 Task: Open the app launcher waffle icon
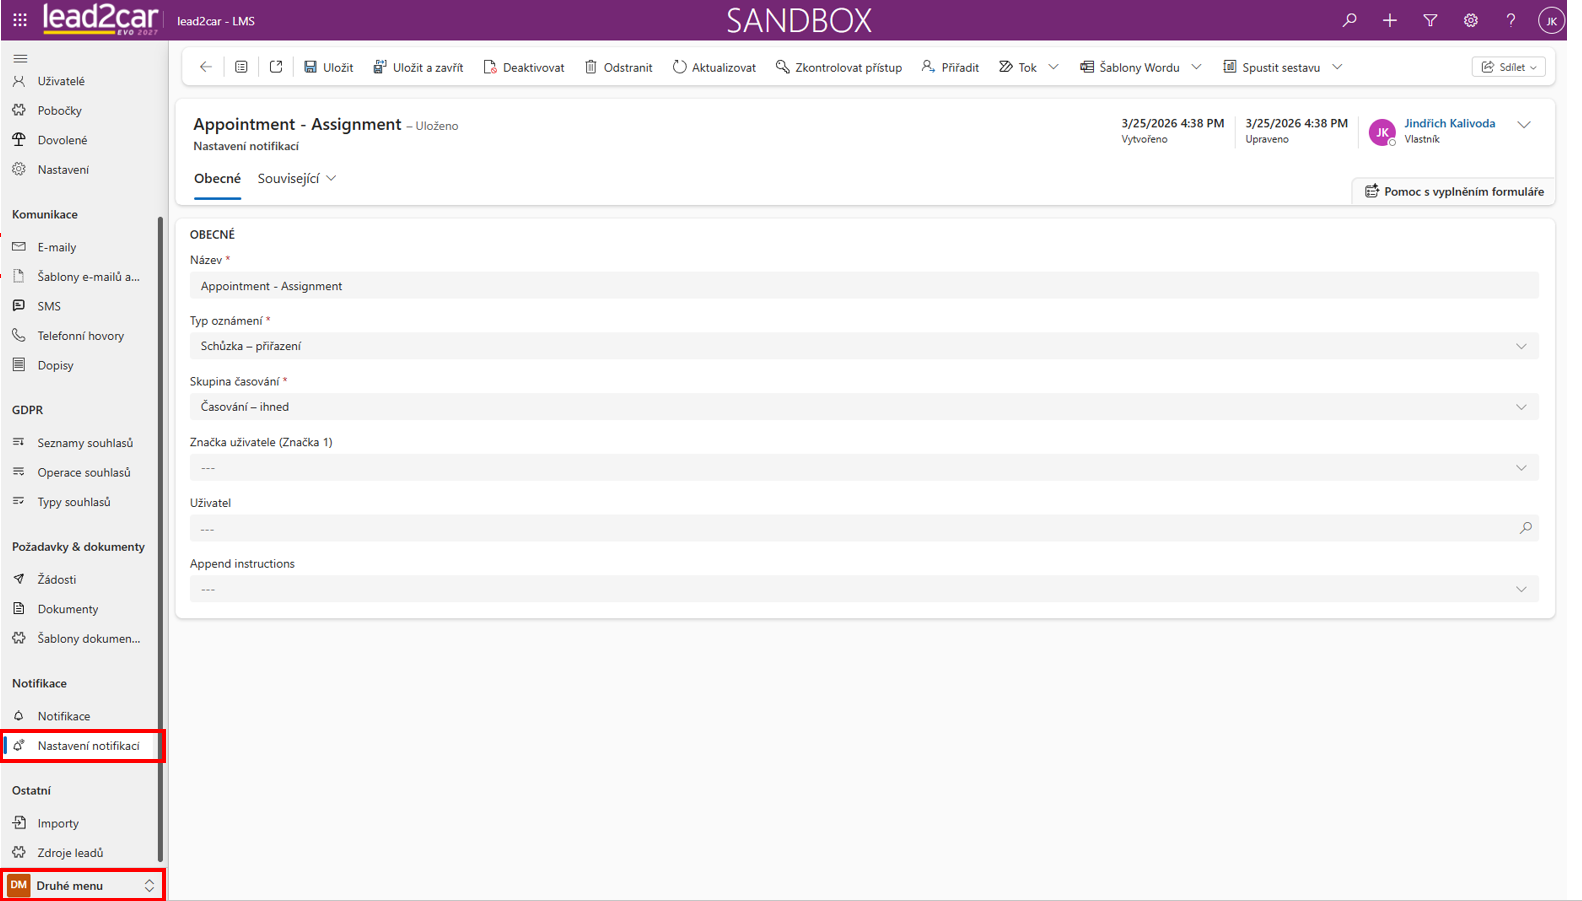pyautogui.click(x=20, y=20)
